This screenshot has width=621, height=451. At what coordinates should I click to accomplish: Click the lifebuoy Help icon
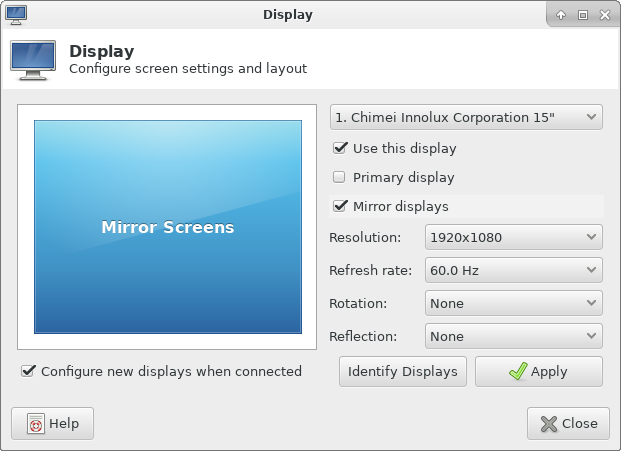[36, 424]
